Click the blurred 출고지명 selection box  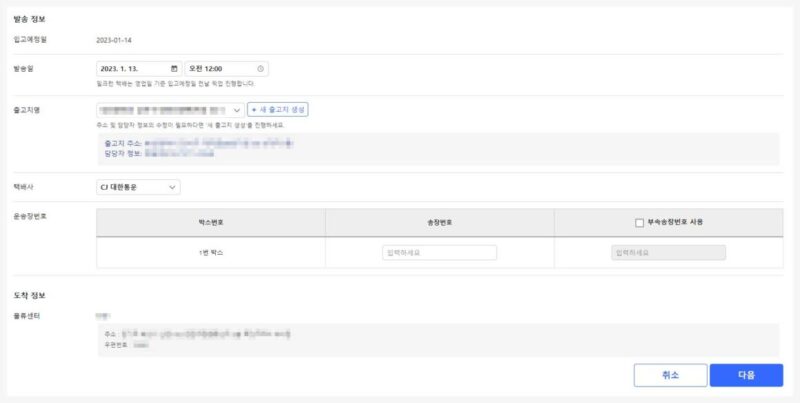tap(163, 109)
